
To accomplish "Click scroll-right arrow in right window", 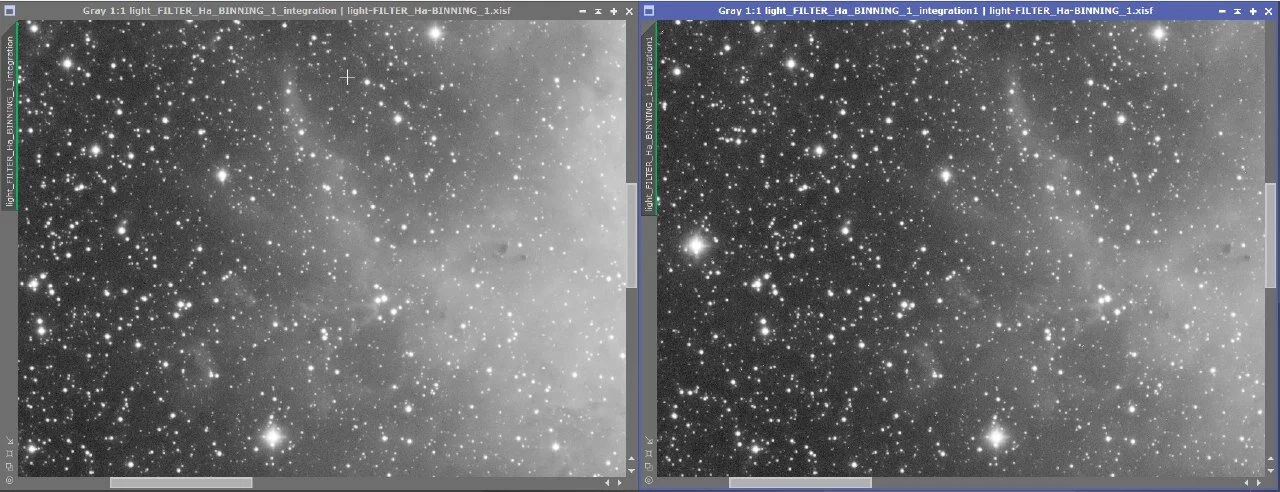I will pos(1258,483).
